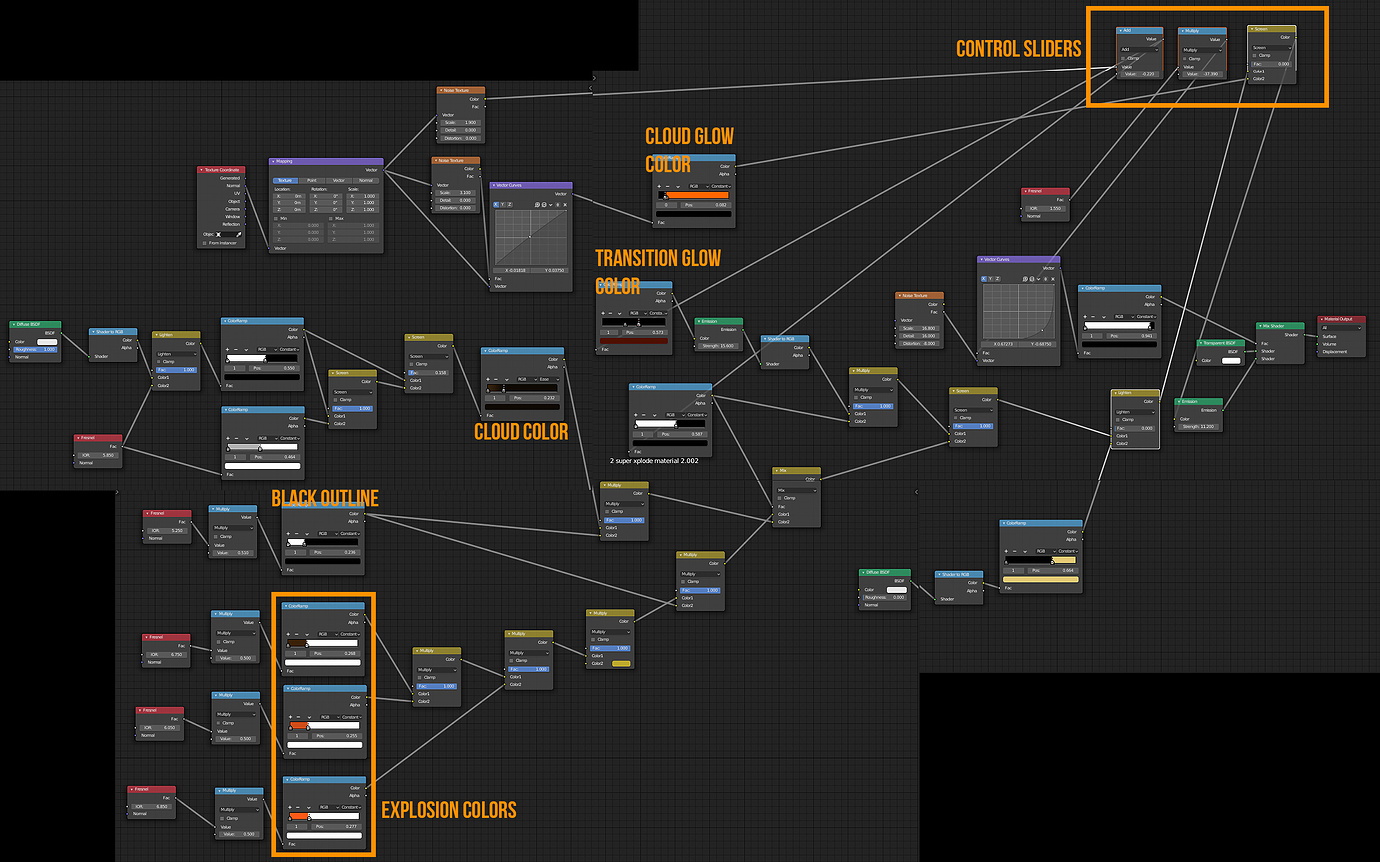Select Normal type tab in Mapping node
Viewport: 1380px width, 862px height.
click(x=366, y=181)
